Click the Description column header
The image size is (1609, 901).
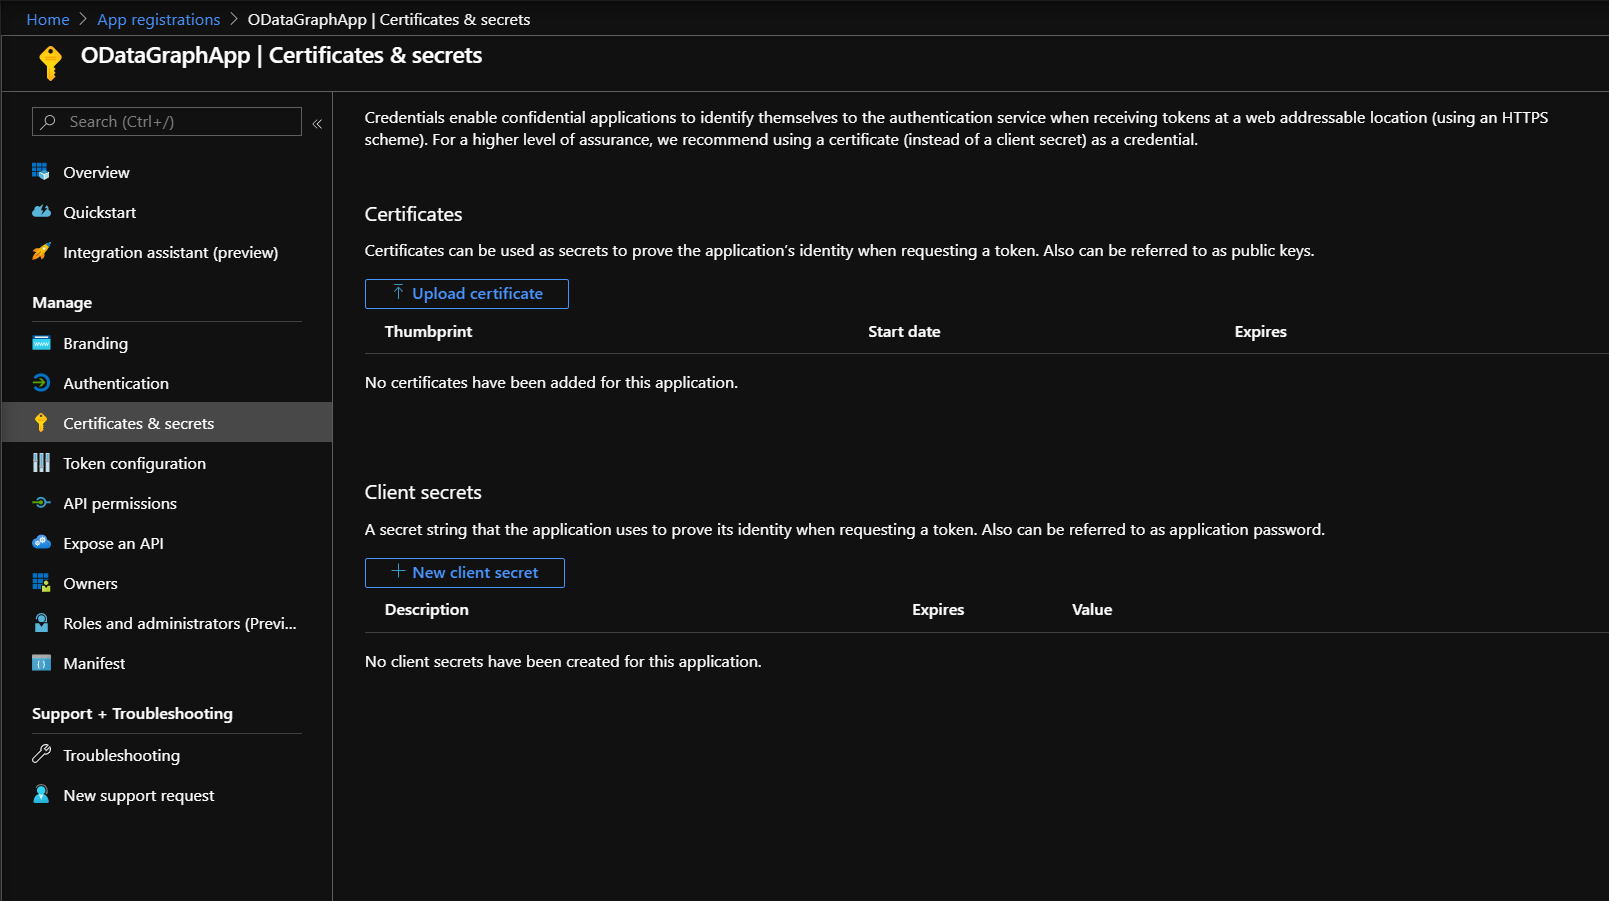click(427, 609)
